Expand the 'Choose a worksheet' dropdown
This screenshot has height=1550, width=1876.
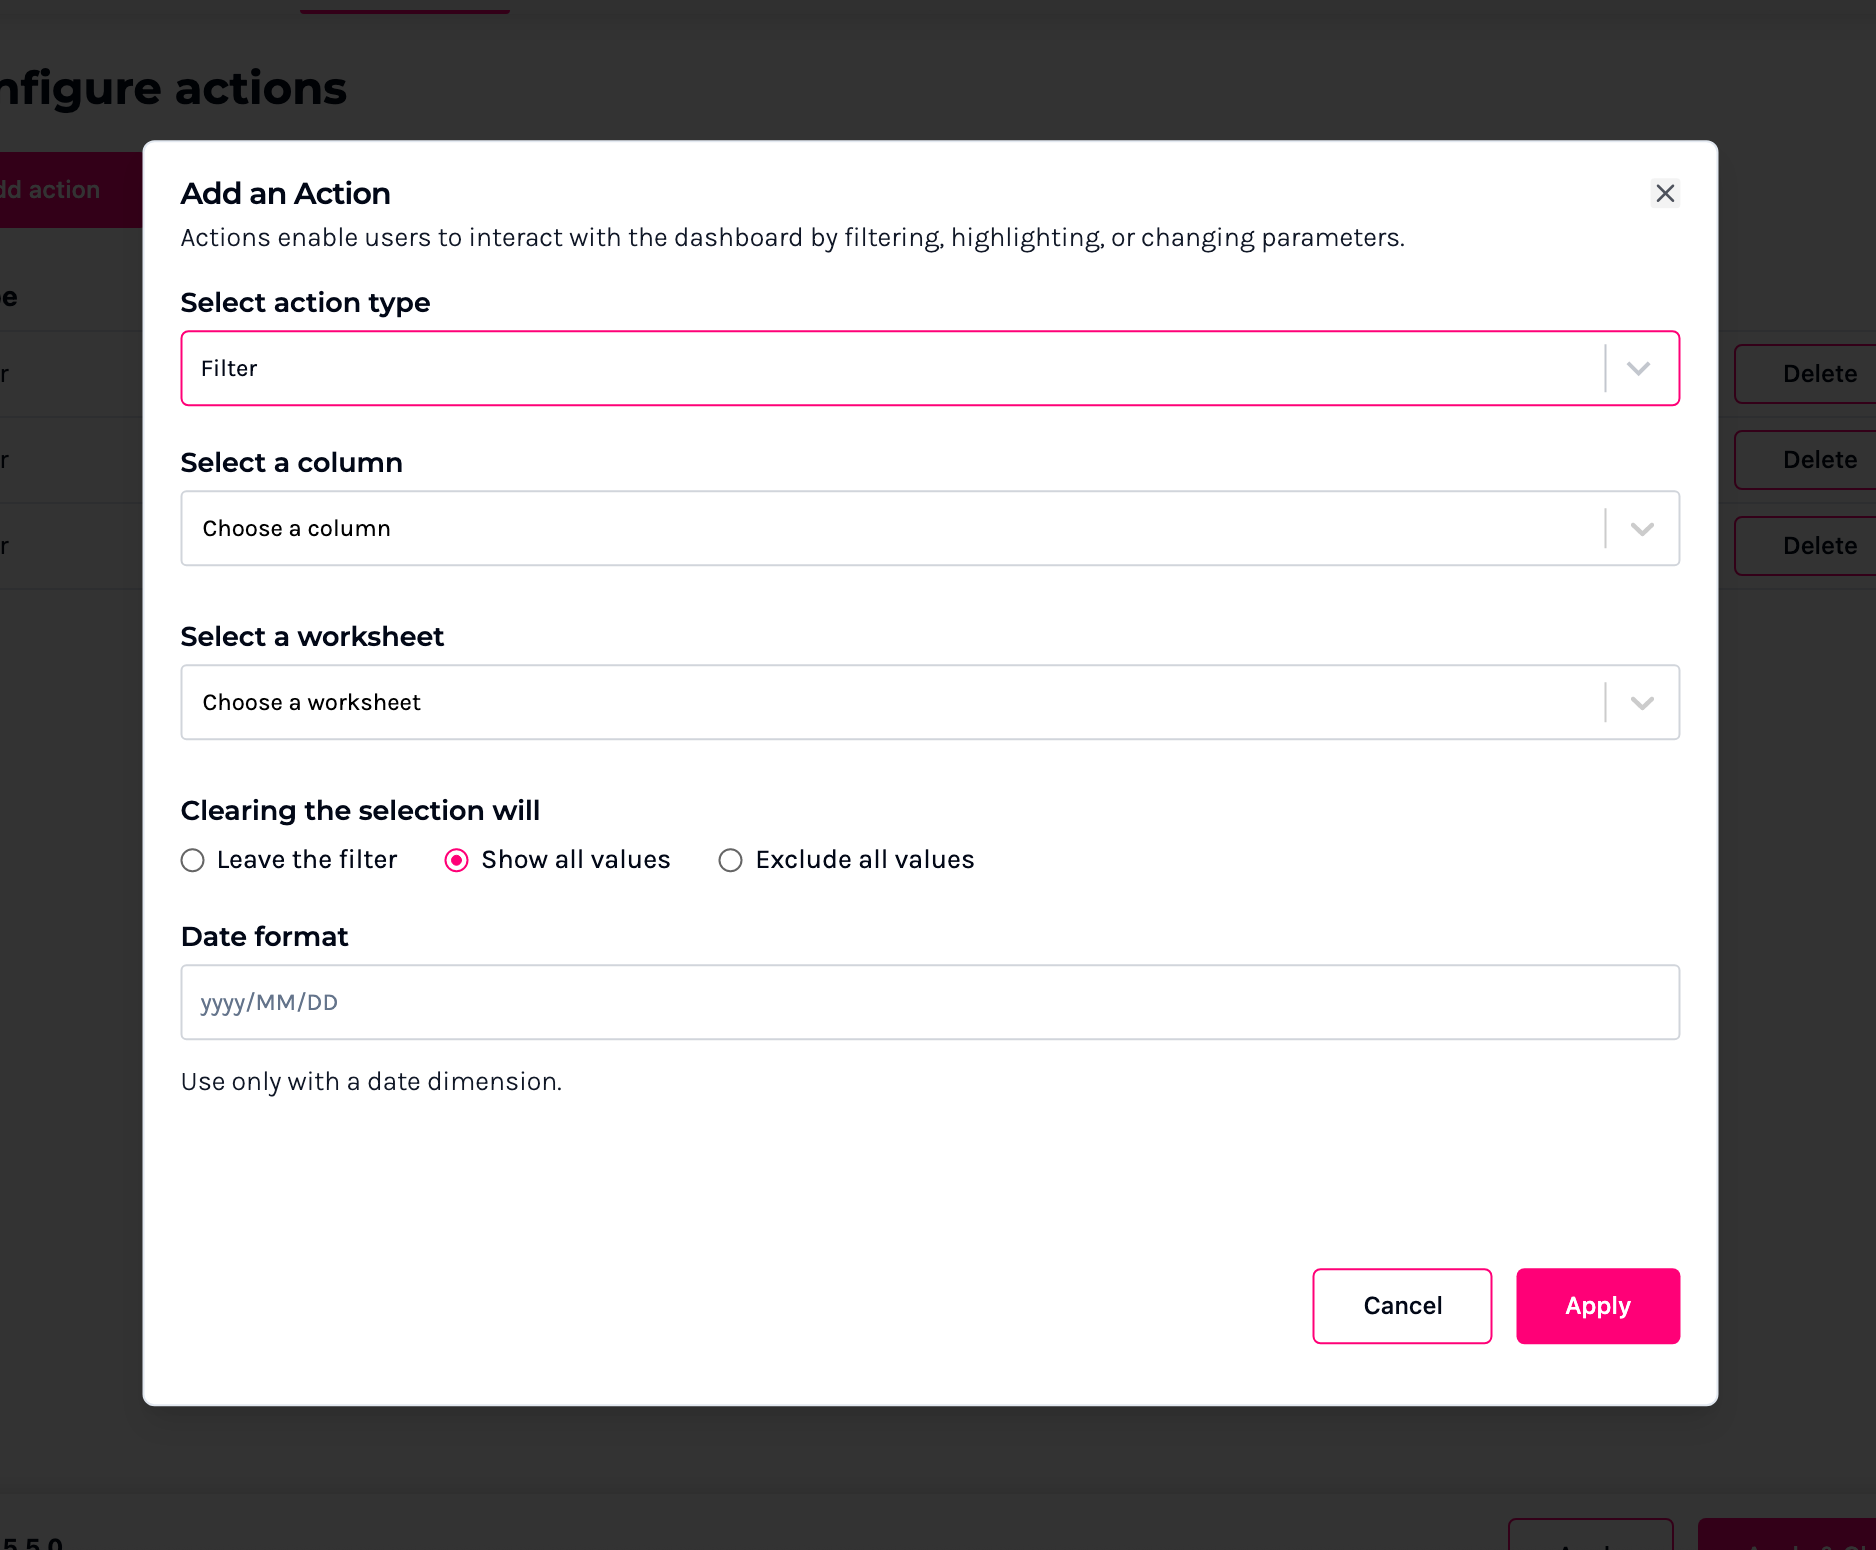pyautogui.click(x=890, y=703)
